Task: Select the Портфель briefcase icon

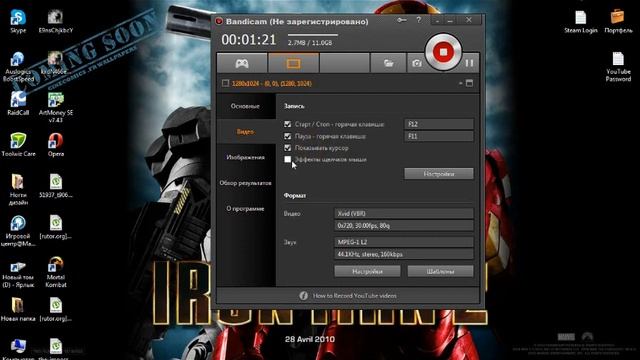Action: 618,22
